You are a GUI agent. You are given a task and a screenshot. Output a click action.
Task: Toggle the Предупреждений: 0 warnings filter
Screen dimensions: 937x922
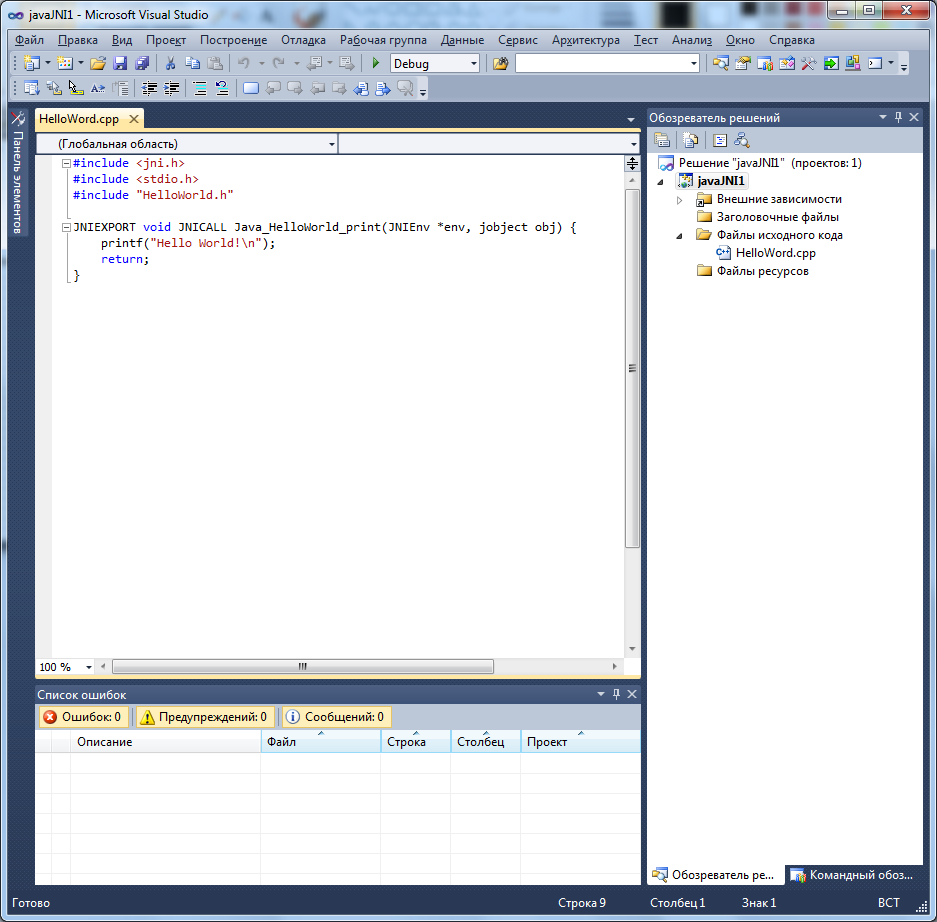coord(204,716)
